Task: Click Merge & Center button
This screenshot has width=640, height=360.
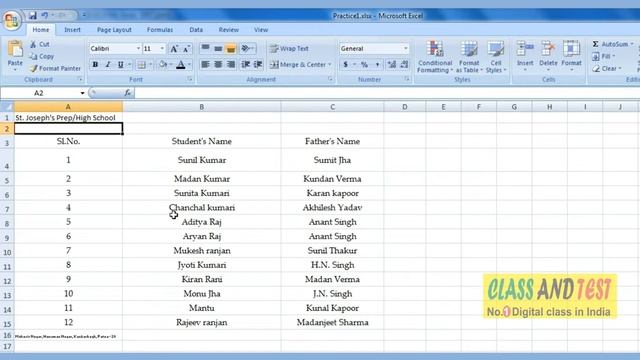Action: 298,64
